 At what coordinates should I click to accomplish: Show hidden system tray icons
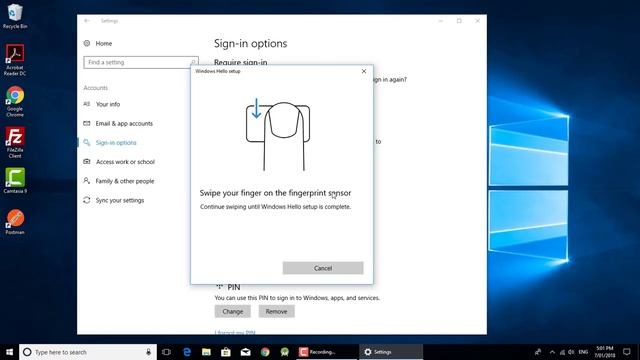click(x=552, y=352)
